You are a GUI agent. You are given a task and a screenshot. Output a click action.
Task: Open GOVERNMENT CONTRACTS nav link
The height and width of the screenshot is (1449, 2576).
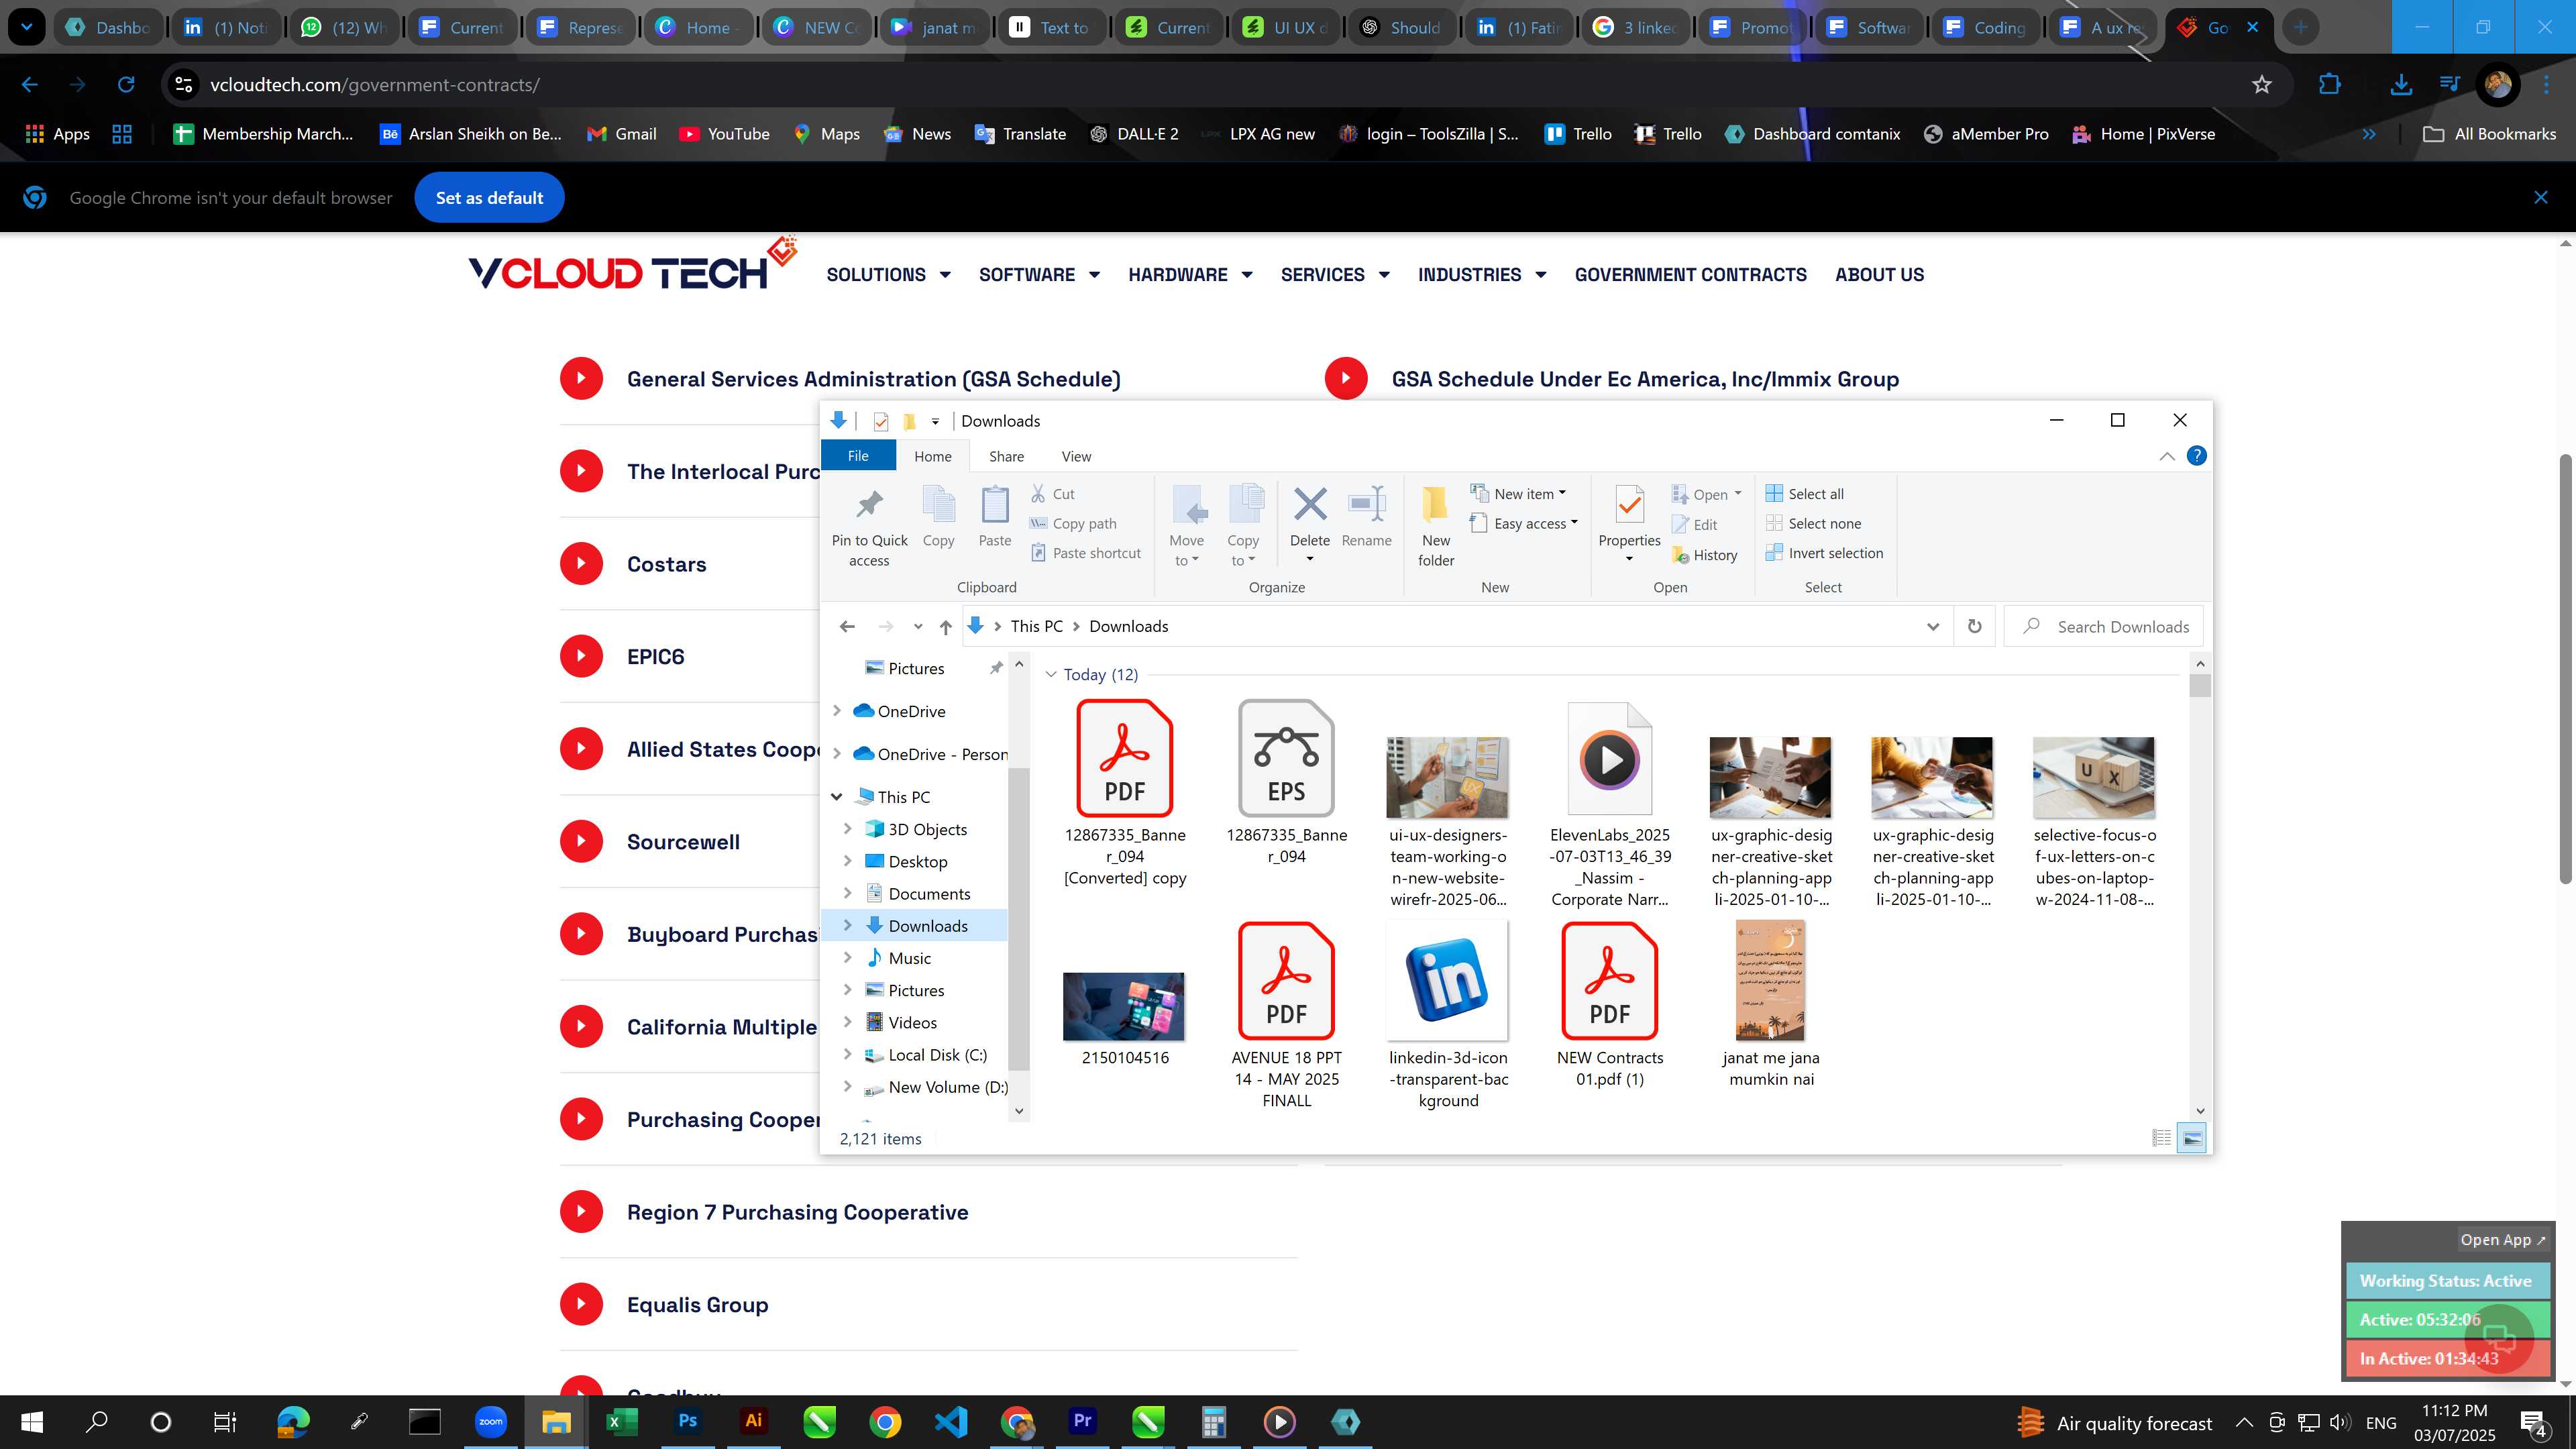(x=1690, y=275)
